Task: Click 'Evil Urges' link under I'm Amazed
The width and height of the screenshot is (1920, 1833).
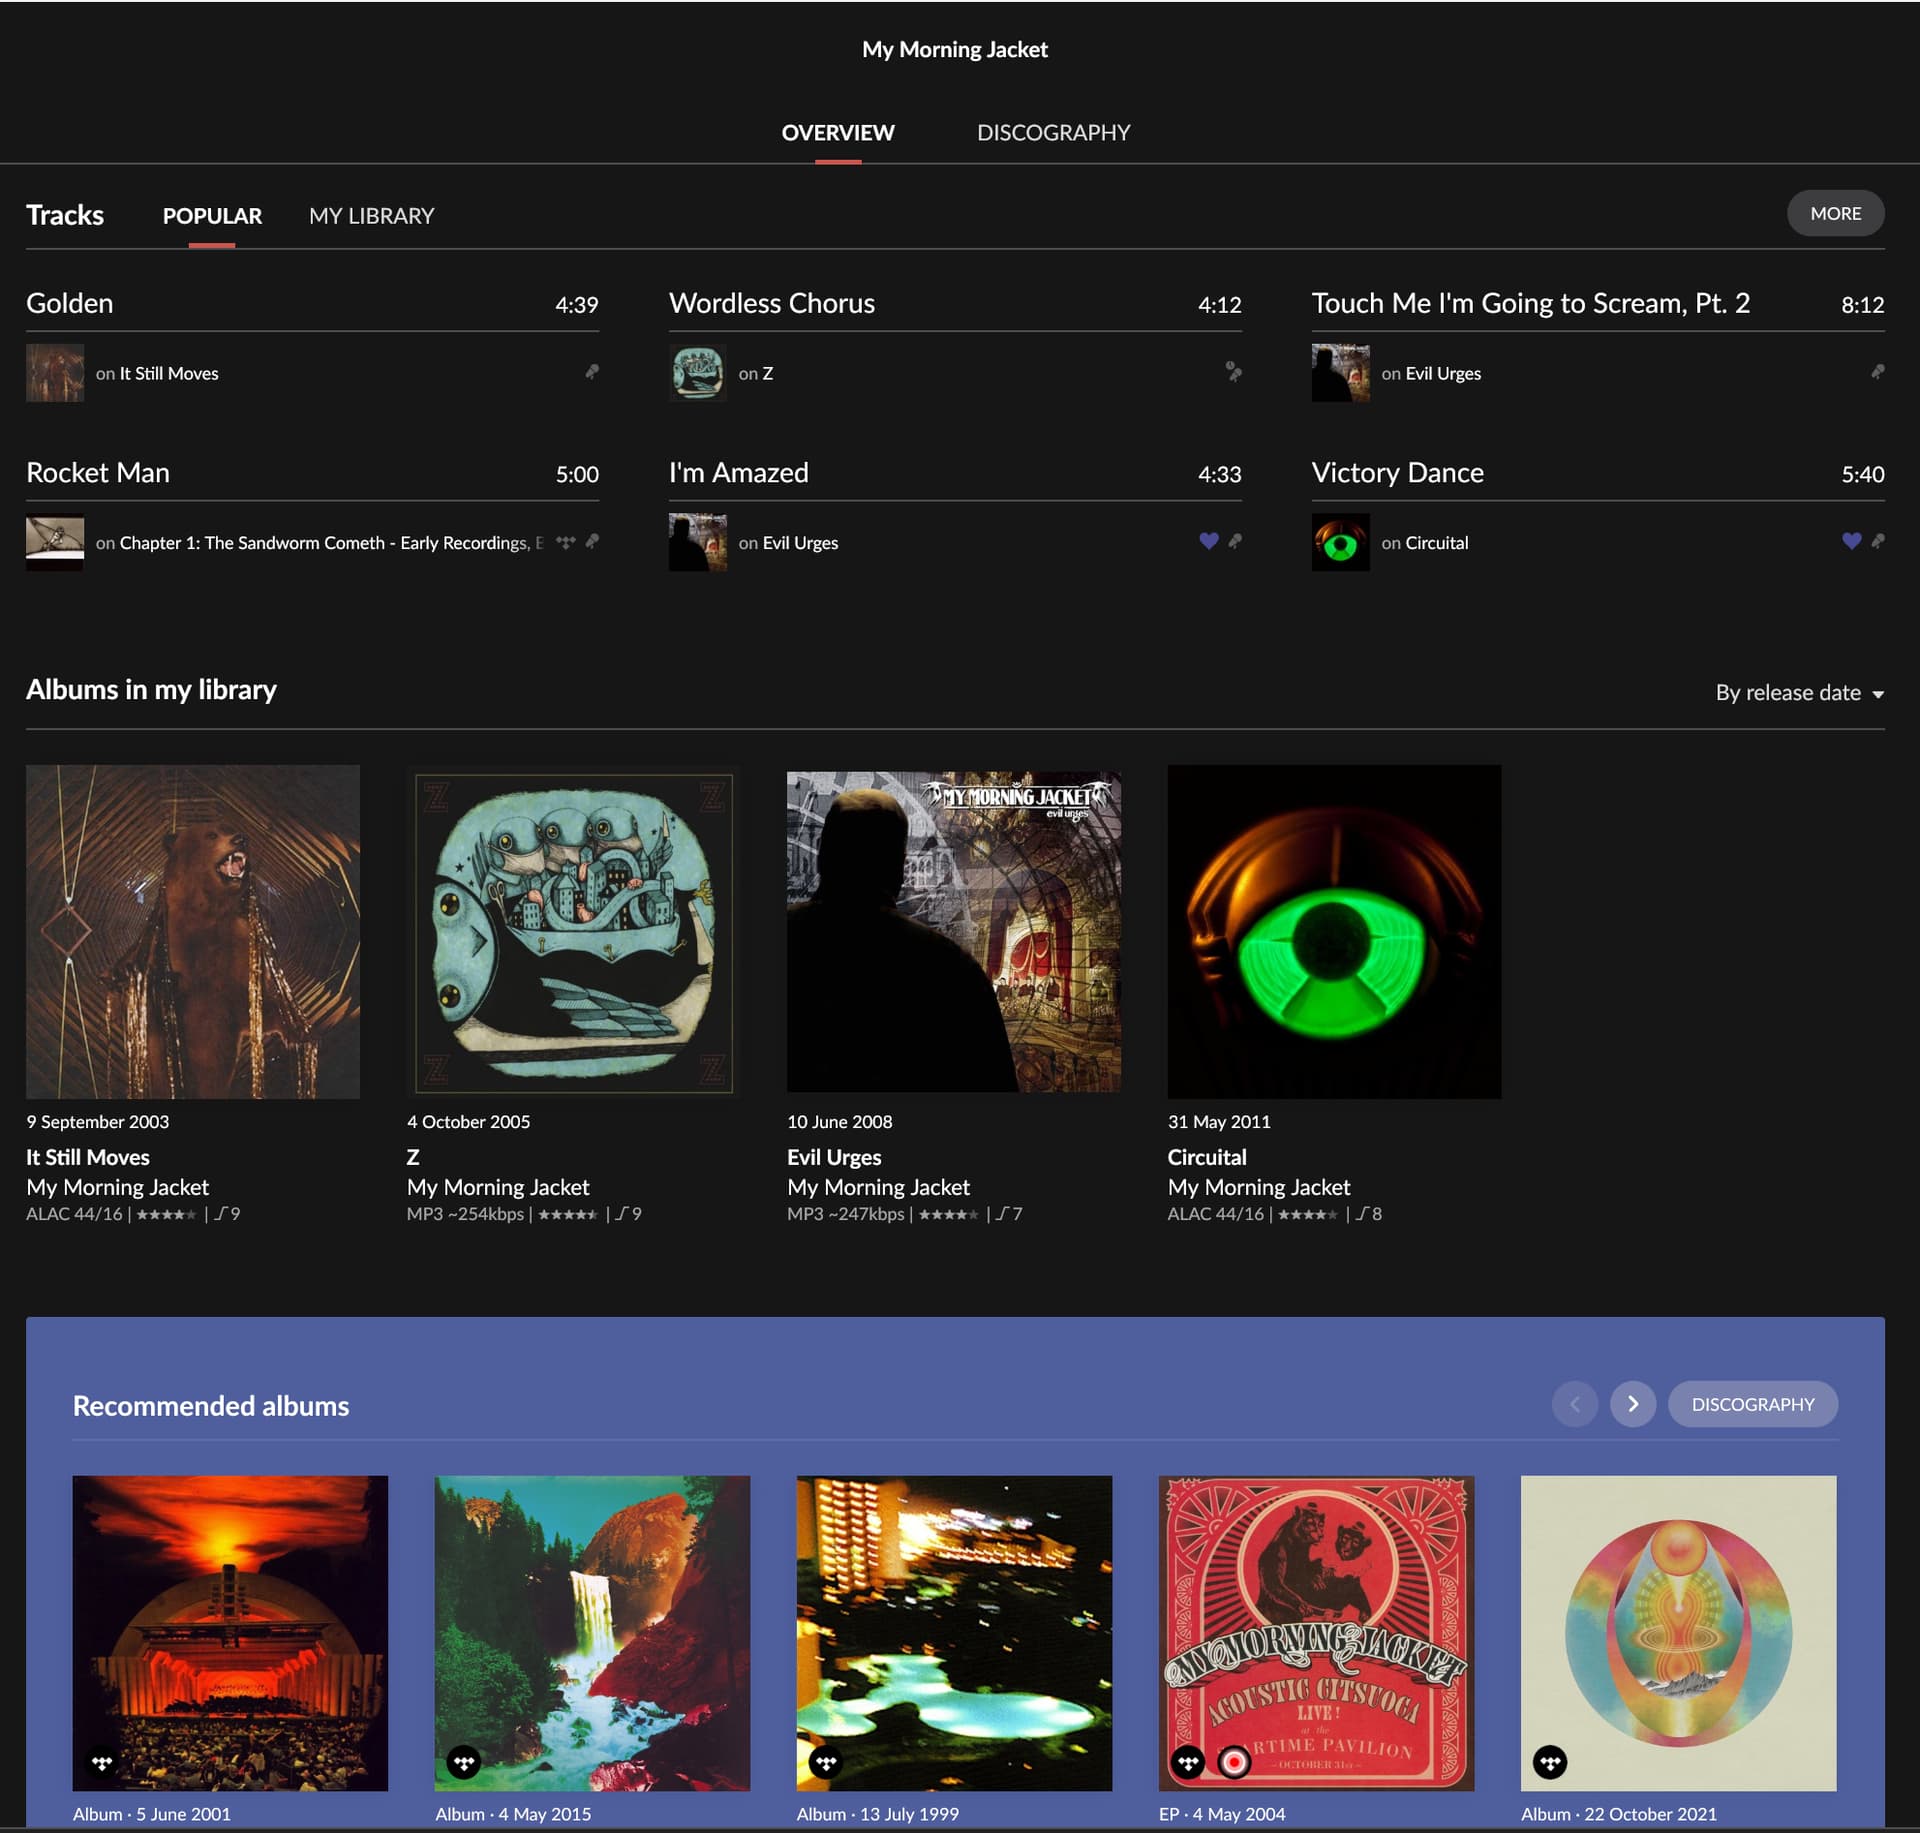Action: coord(800,543)
